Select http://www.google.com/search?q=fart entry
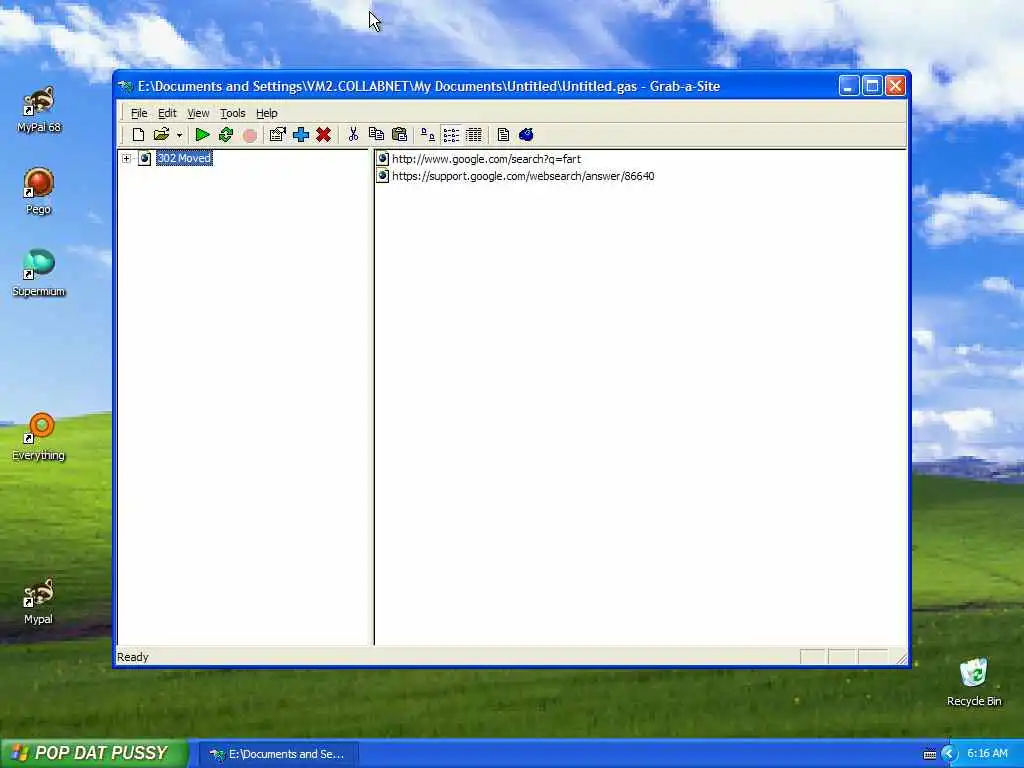 pyautogui.click(x=486, y=159)
